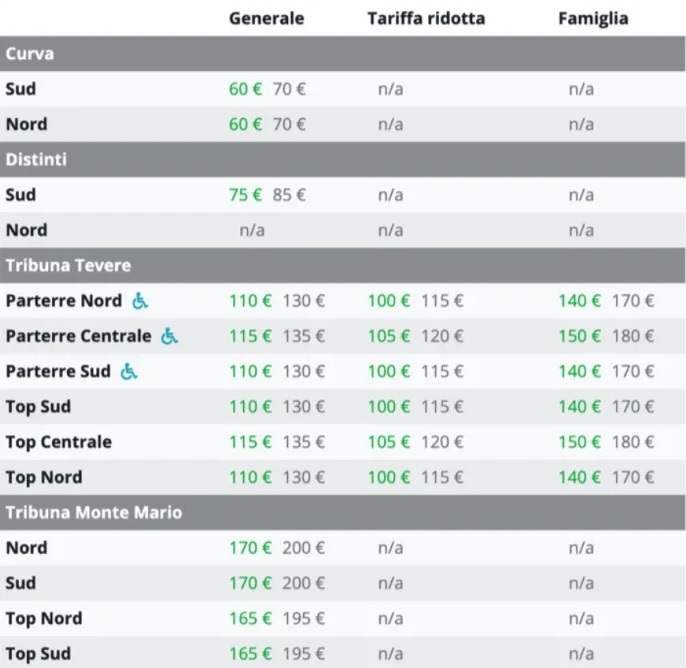This screenshot has width=686, height=668.
Task: Pick the 140 € Famiglia price for Top Sud
Action: coord(580,407)
